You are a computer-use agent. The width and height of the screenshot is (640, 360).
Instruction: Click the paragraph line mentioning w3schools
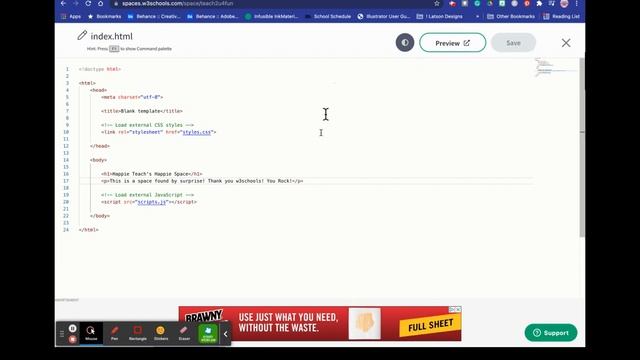coord(202,181)
